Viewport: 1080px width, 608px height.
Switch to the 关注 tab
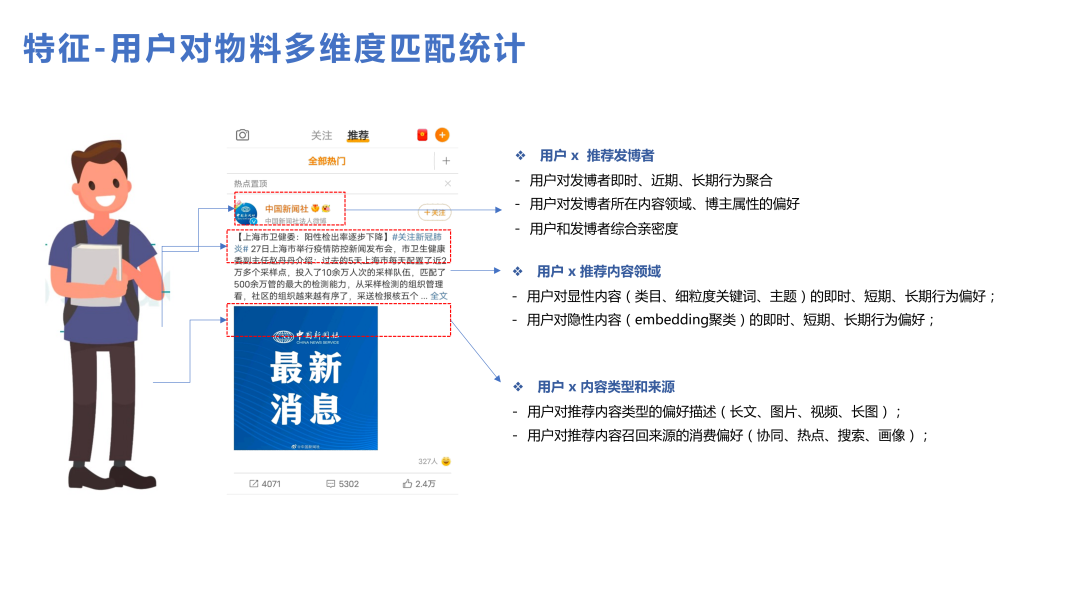point(323,134)
